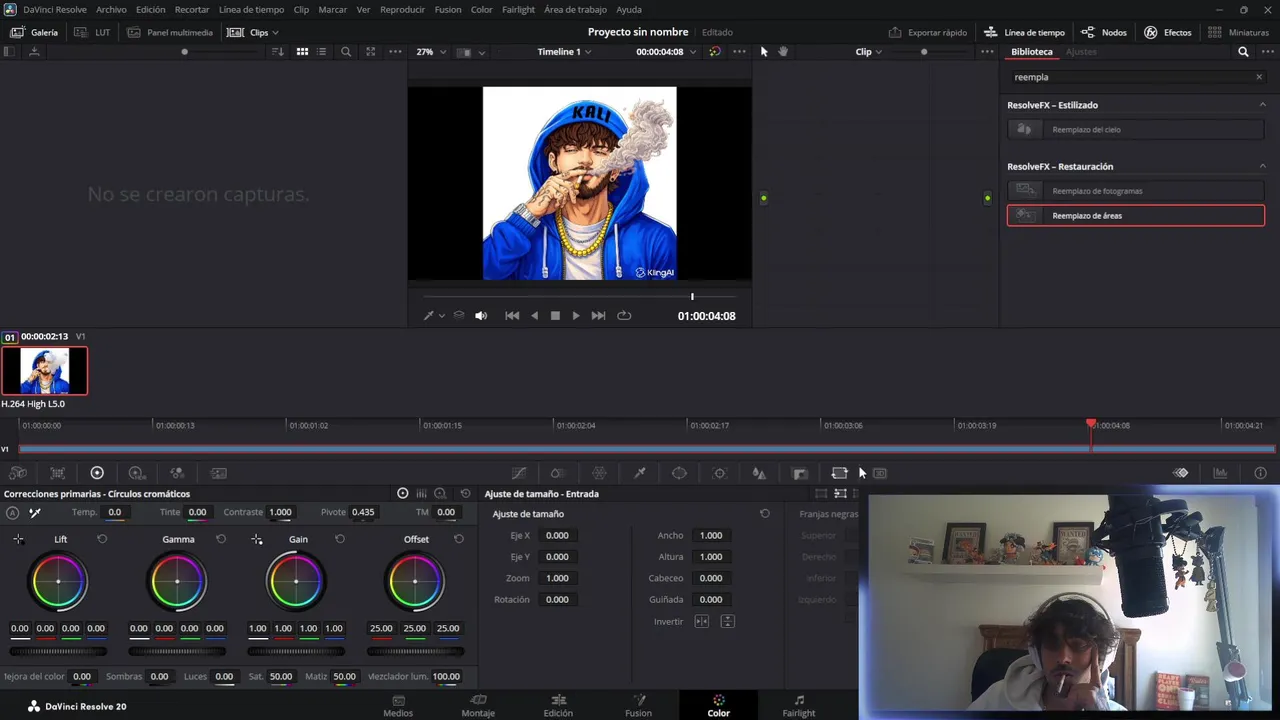This screenshot has height=720, width=1280.
Task: Open the LUT panel
Action: [93, 32]
